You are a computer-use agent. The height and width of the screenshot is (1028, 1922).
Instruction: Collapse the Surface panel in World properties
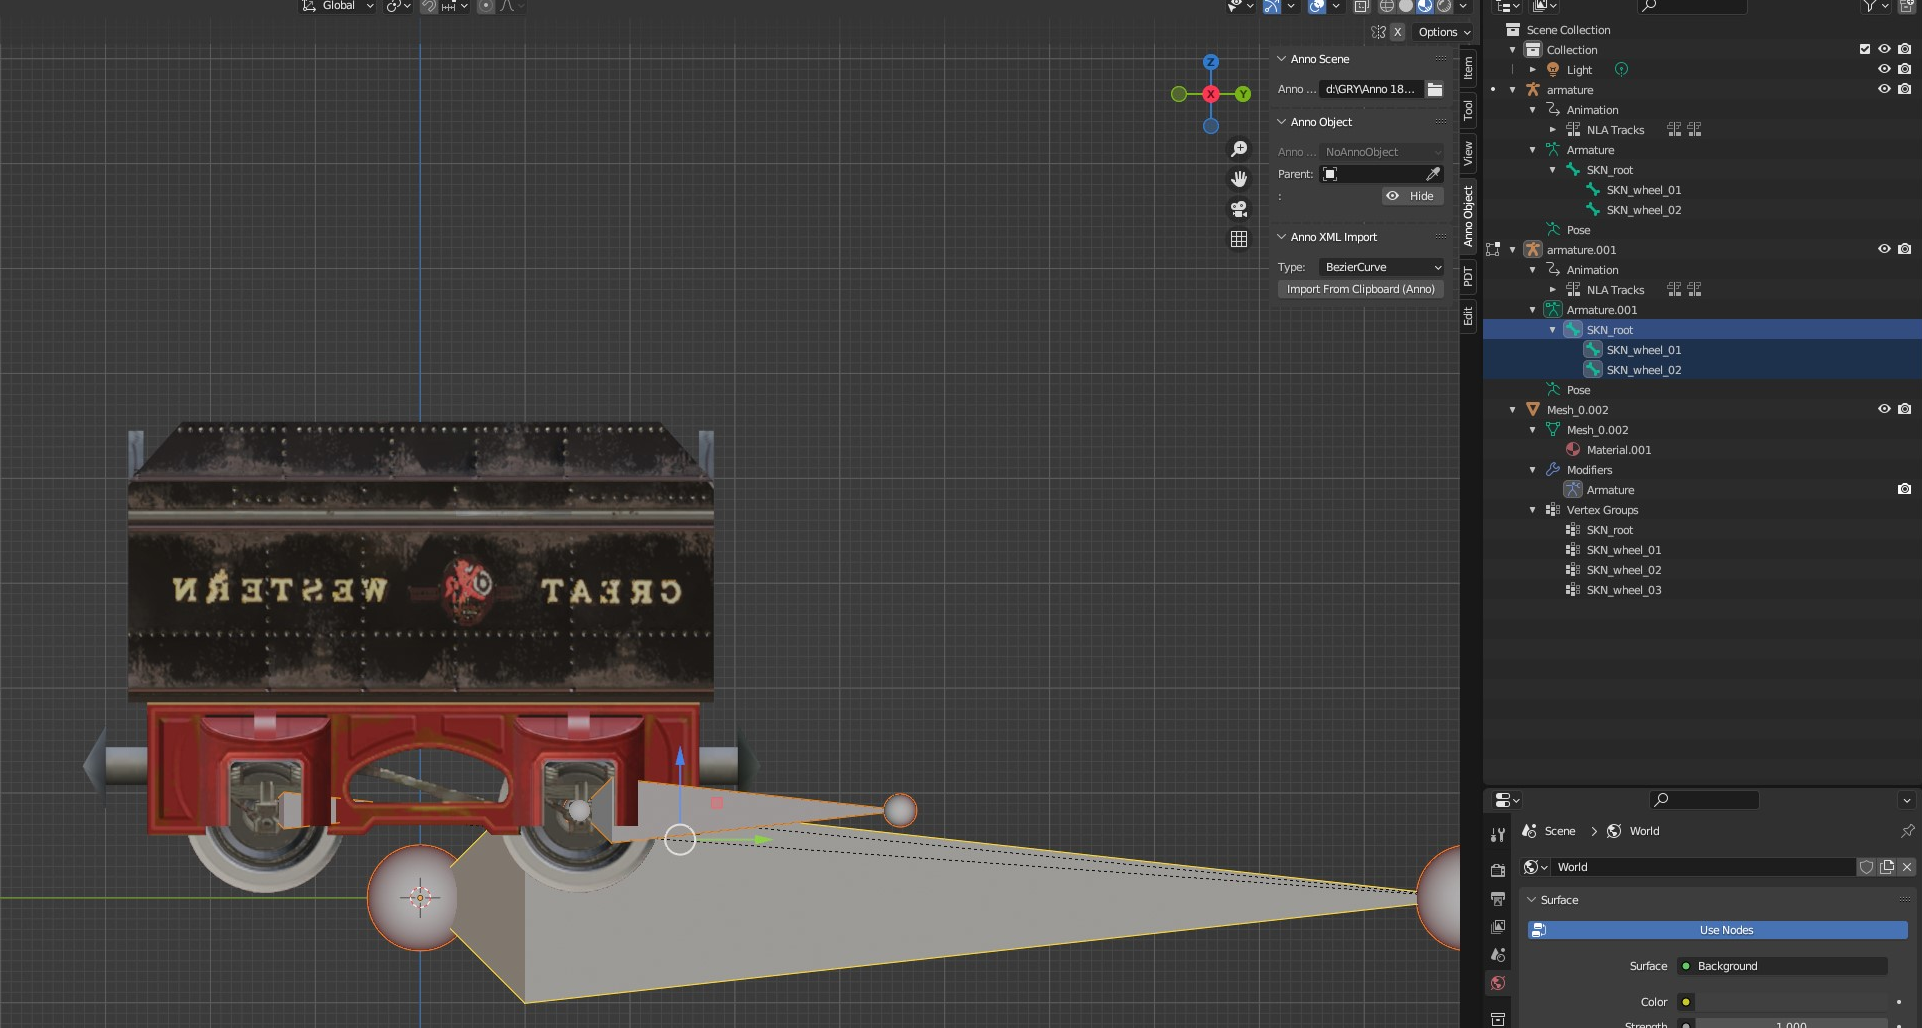[1531, 900]
